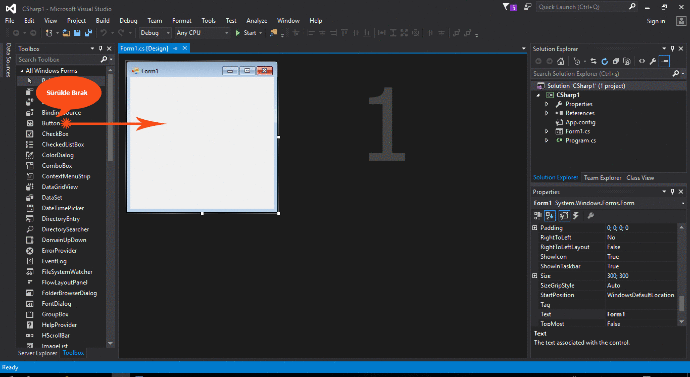
Task: Open the Project menu
Action: click(x=76, y=21)
